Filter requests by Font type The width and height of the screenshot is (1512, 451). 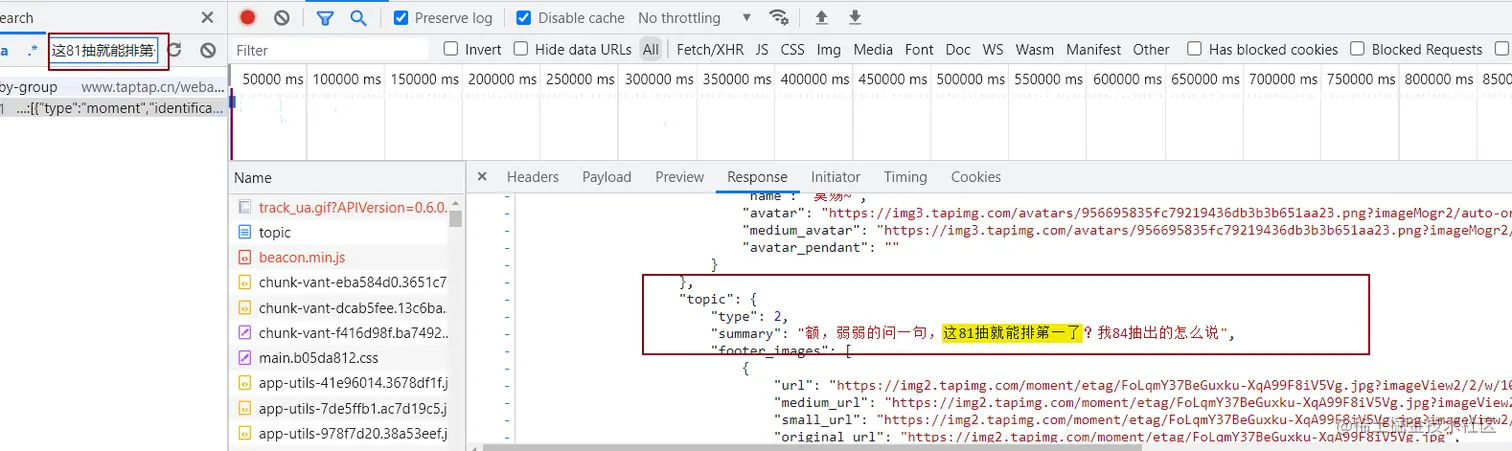pos(919,49)
